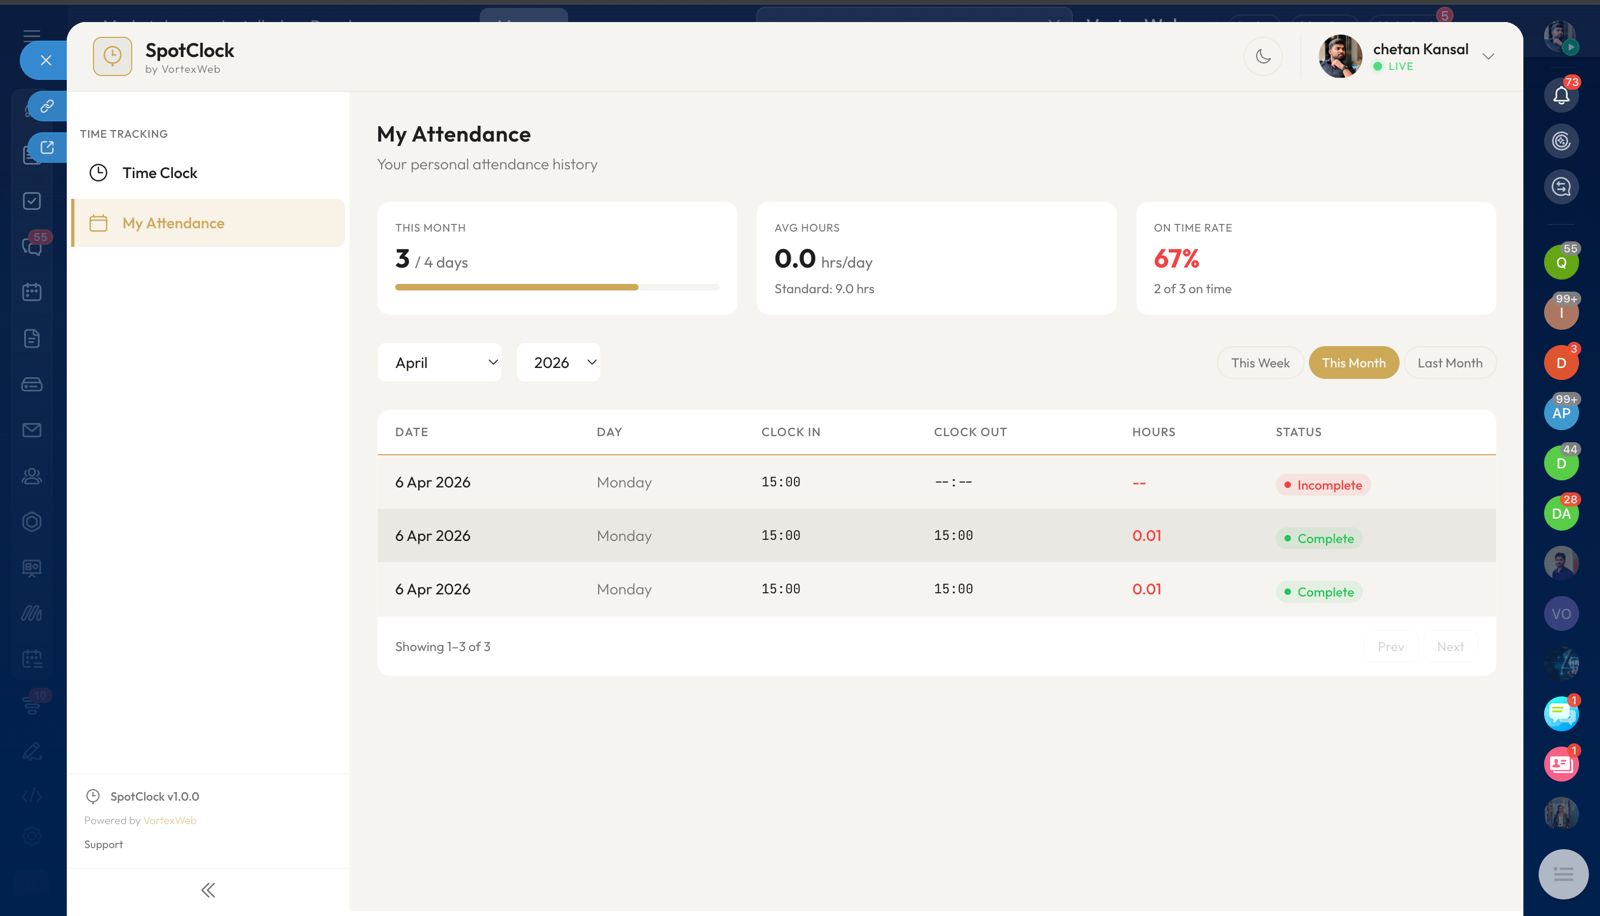This screenshot has width=1600, height=916.
Task: Select the This Week filter
Action: point(1260,363)
